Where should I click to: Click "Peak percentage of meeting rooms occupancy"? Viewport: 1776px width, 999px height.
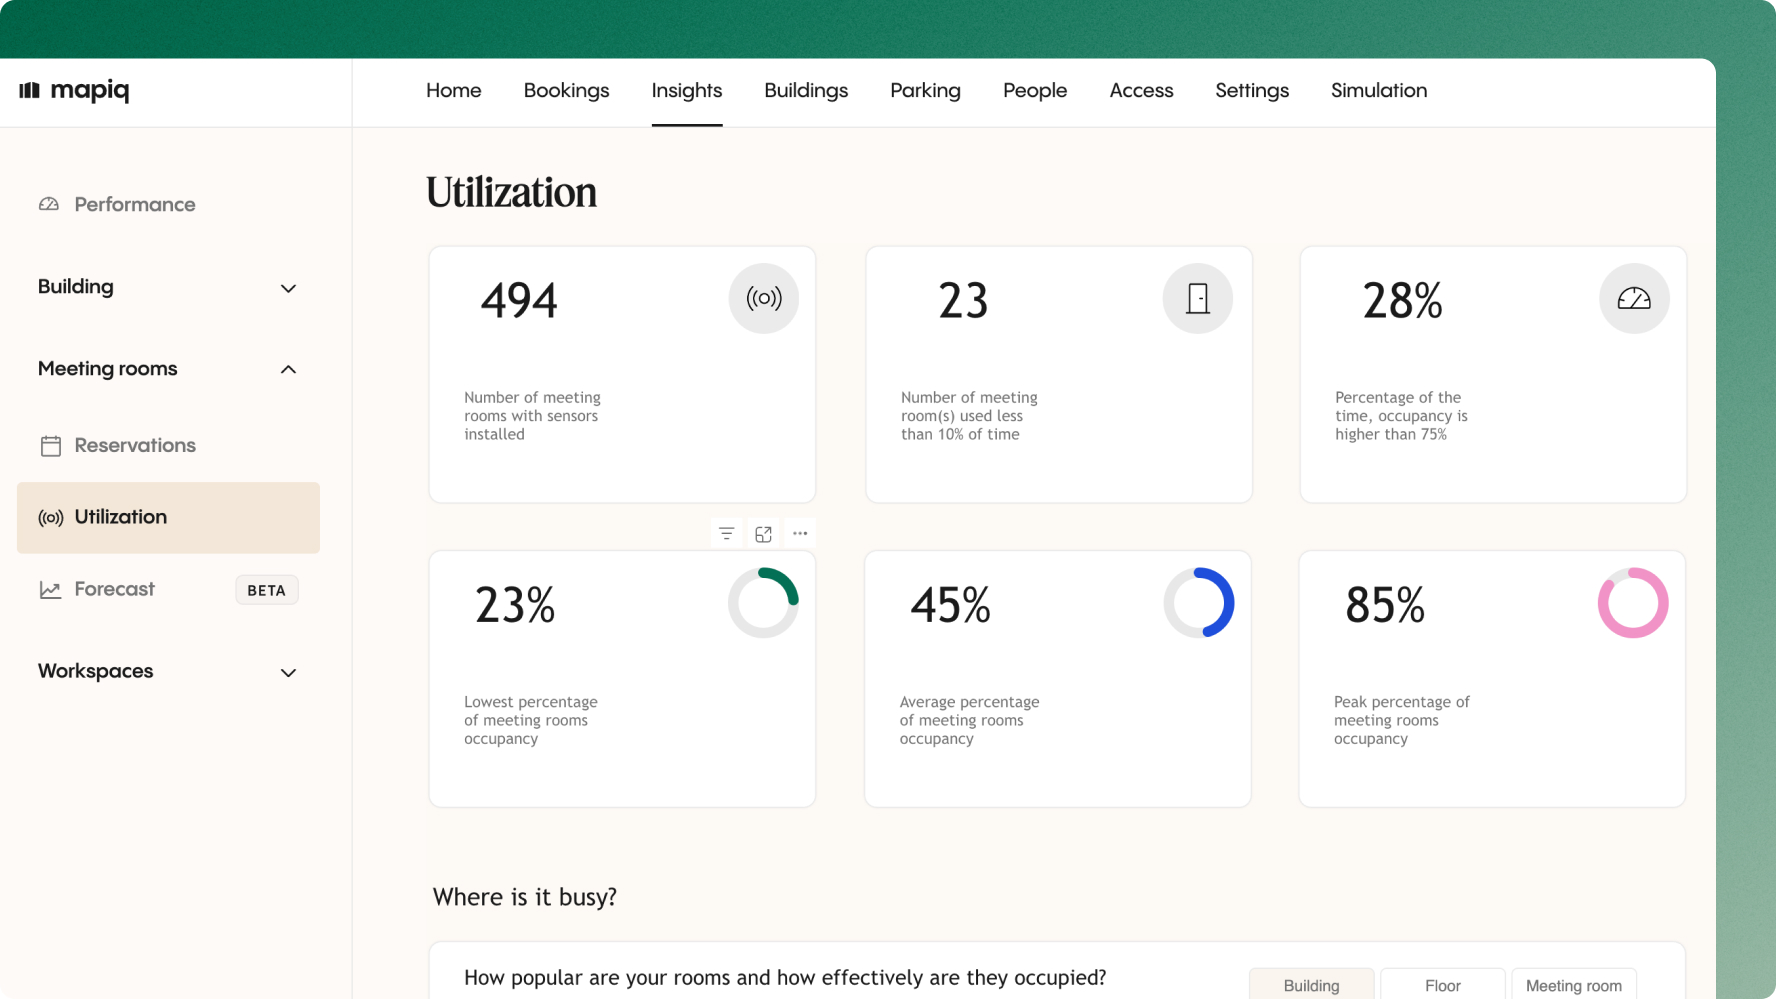(x=1402, y=720)
